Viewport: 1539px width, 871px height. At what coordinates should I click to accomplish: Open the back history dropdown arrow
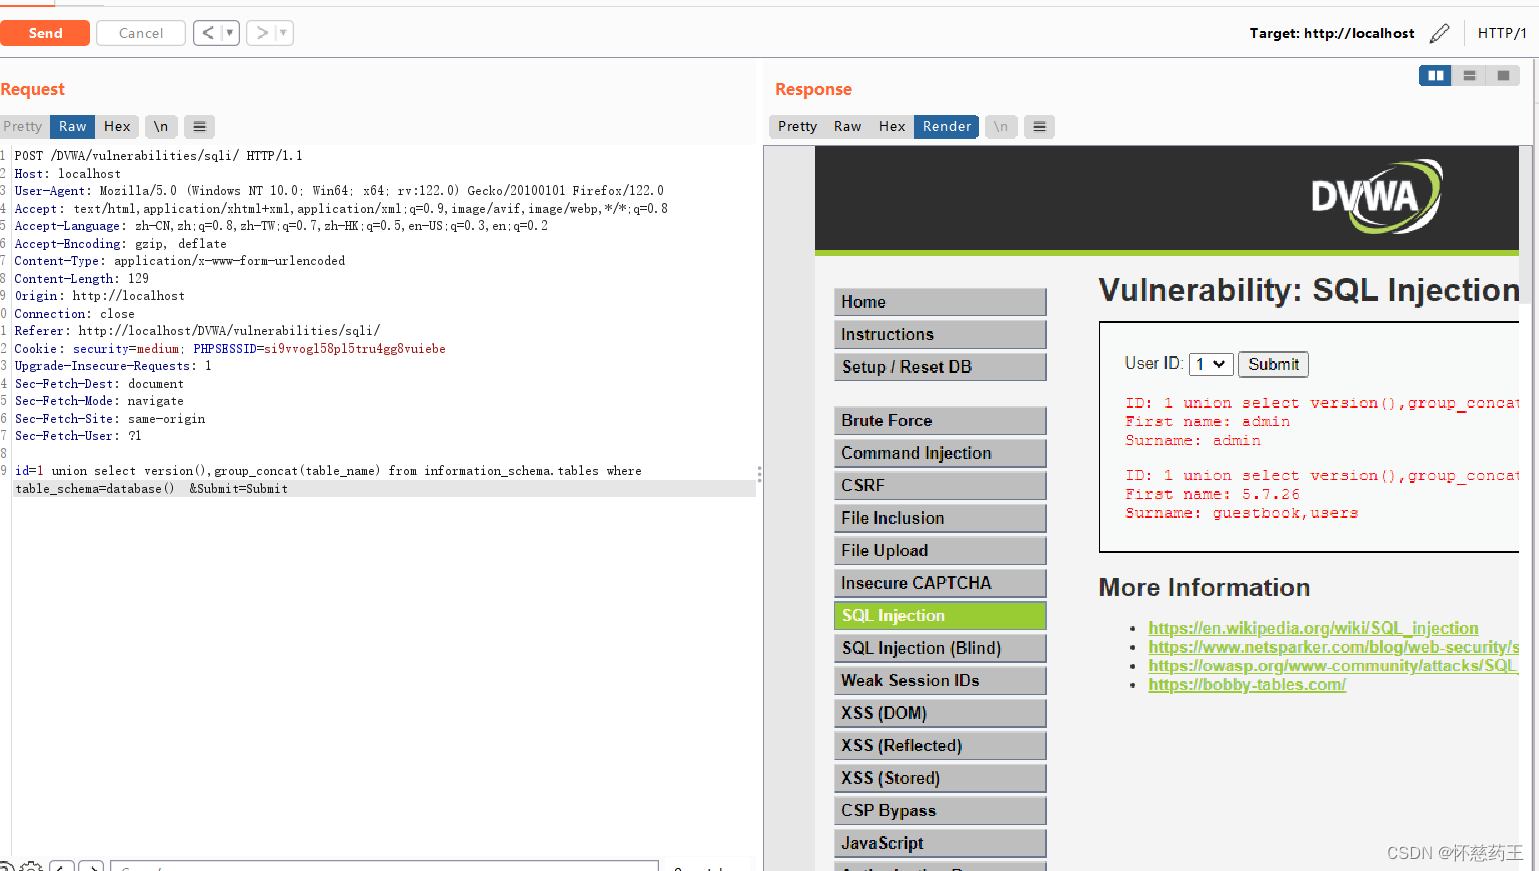coord(230,33)
